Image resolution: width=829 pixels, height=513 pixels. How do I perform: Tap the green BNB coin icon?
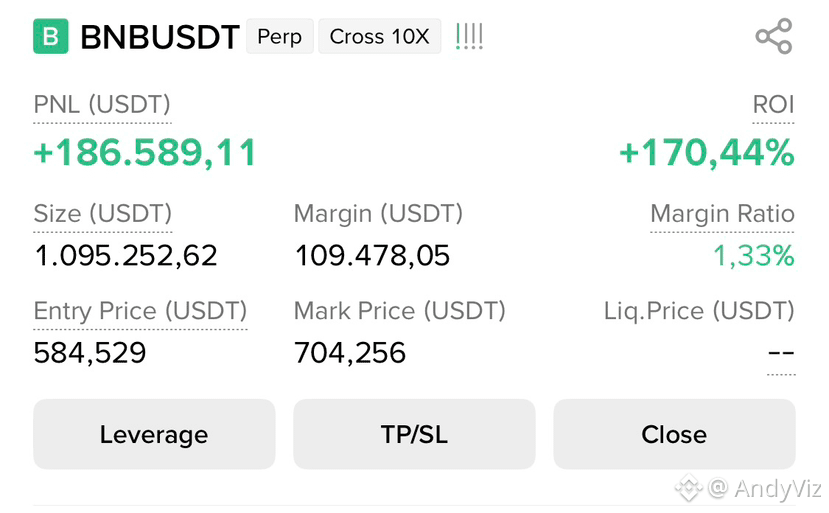coord(51,36)
